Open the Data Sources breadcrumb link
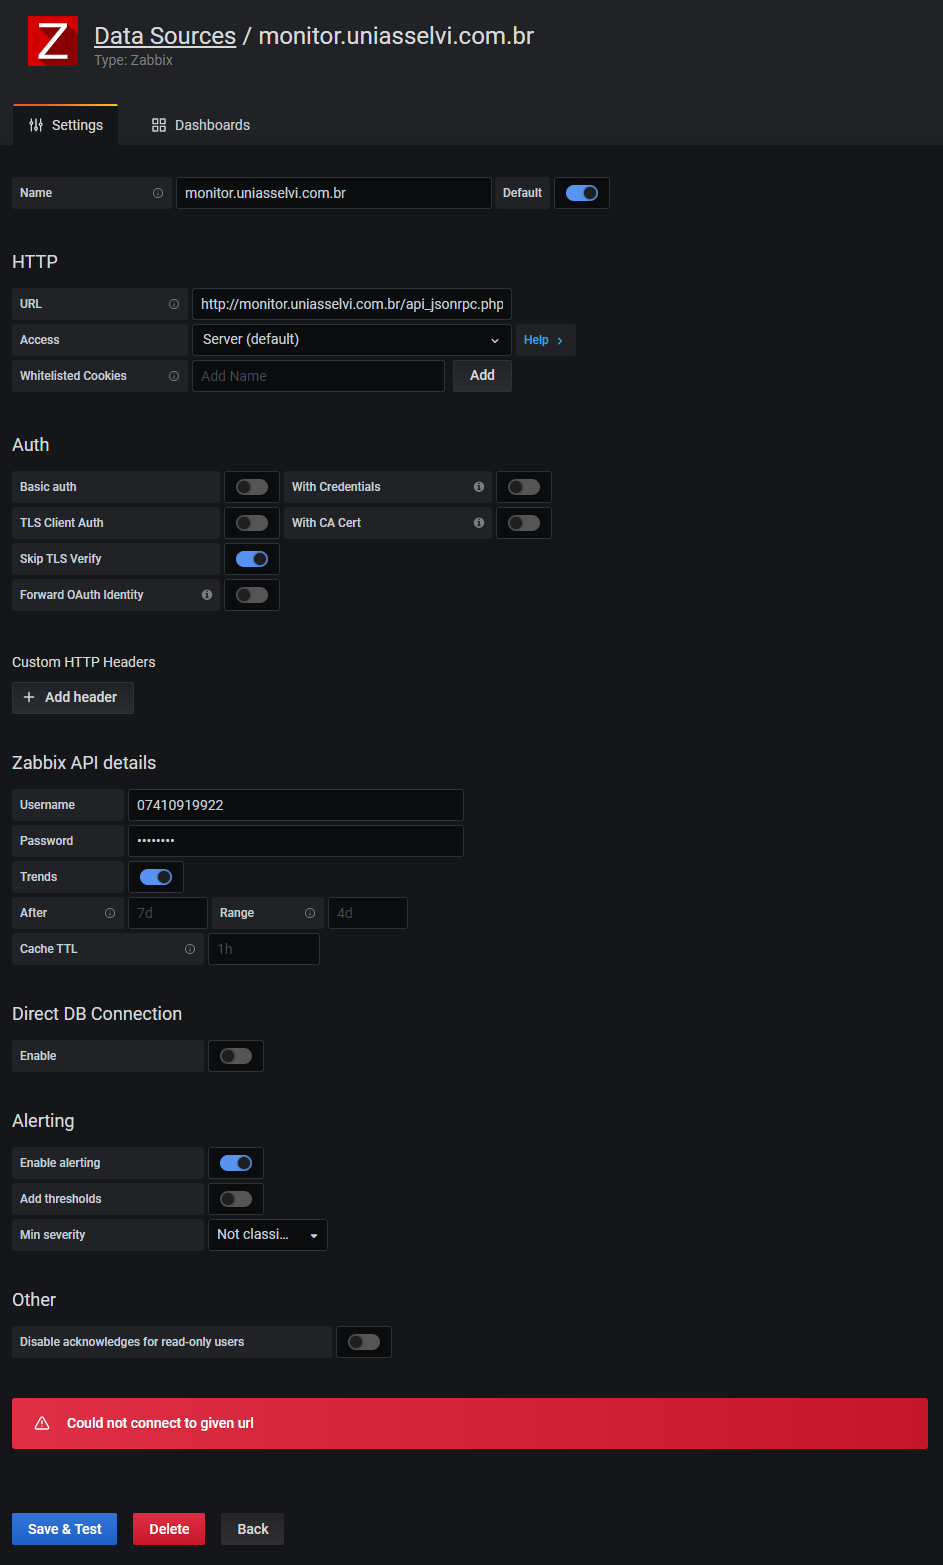 165,36
